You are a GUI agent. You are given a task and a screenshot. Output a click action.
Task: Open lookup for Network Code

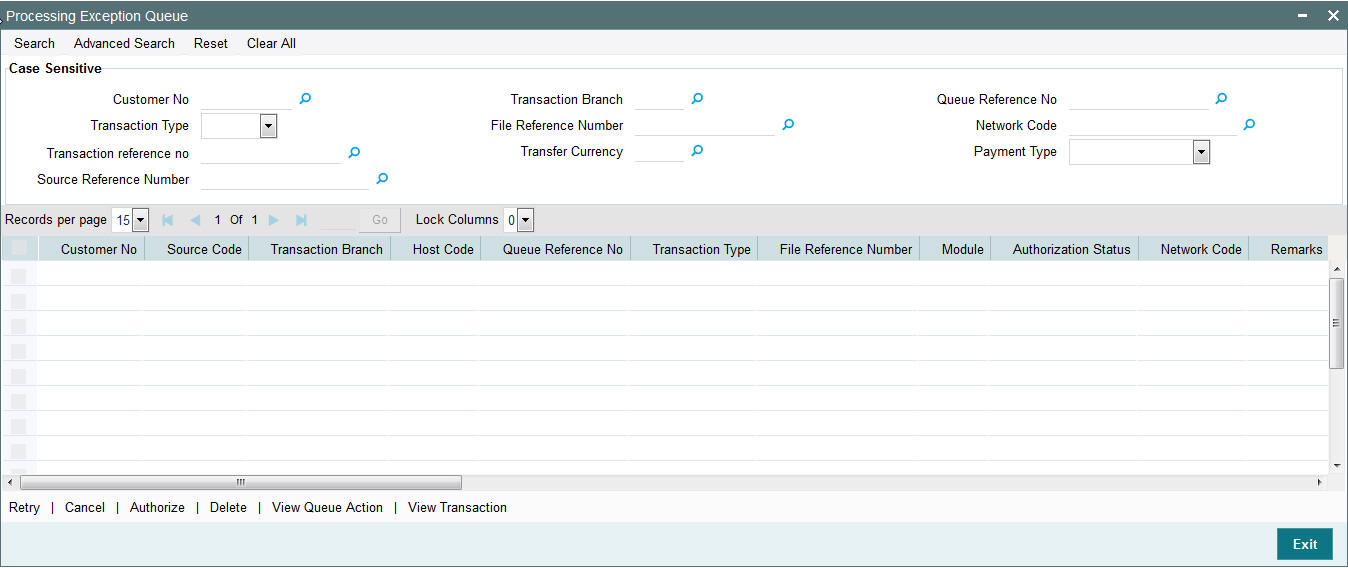1249,124
